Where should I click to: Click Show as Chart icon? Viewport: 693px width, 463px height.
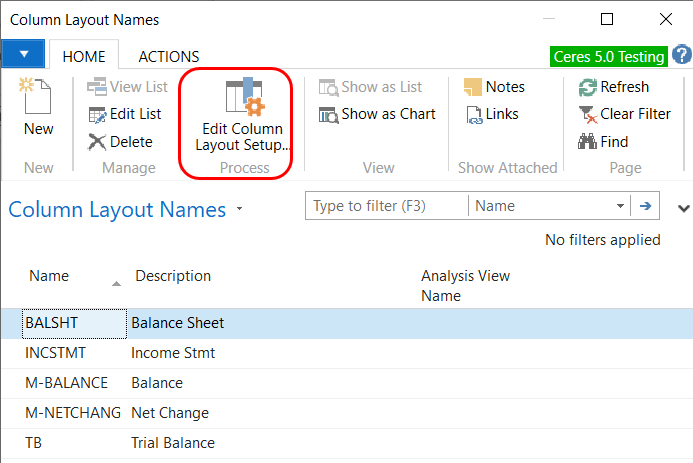point(328,114)
